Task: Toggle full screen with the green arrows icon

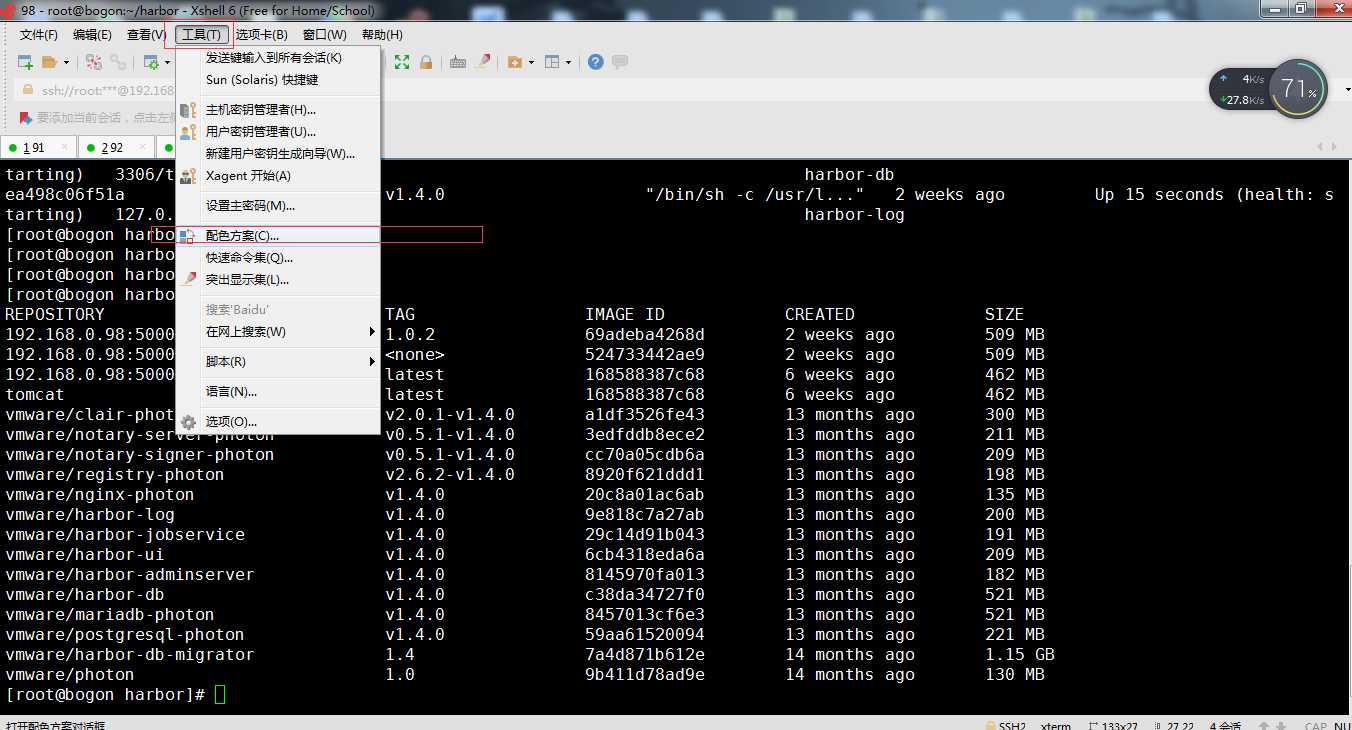Action: coord(402,62)
